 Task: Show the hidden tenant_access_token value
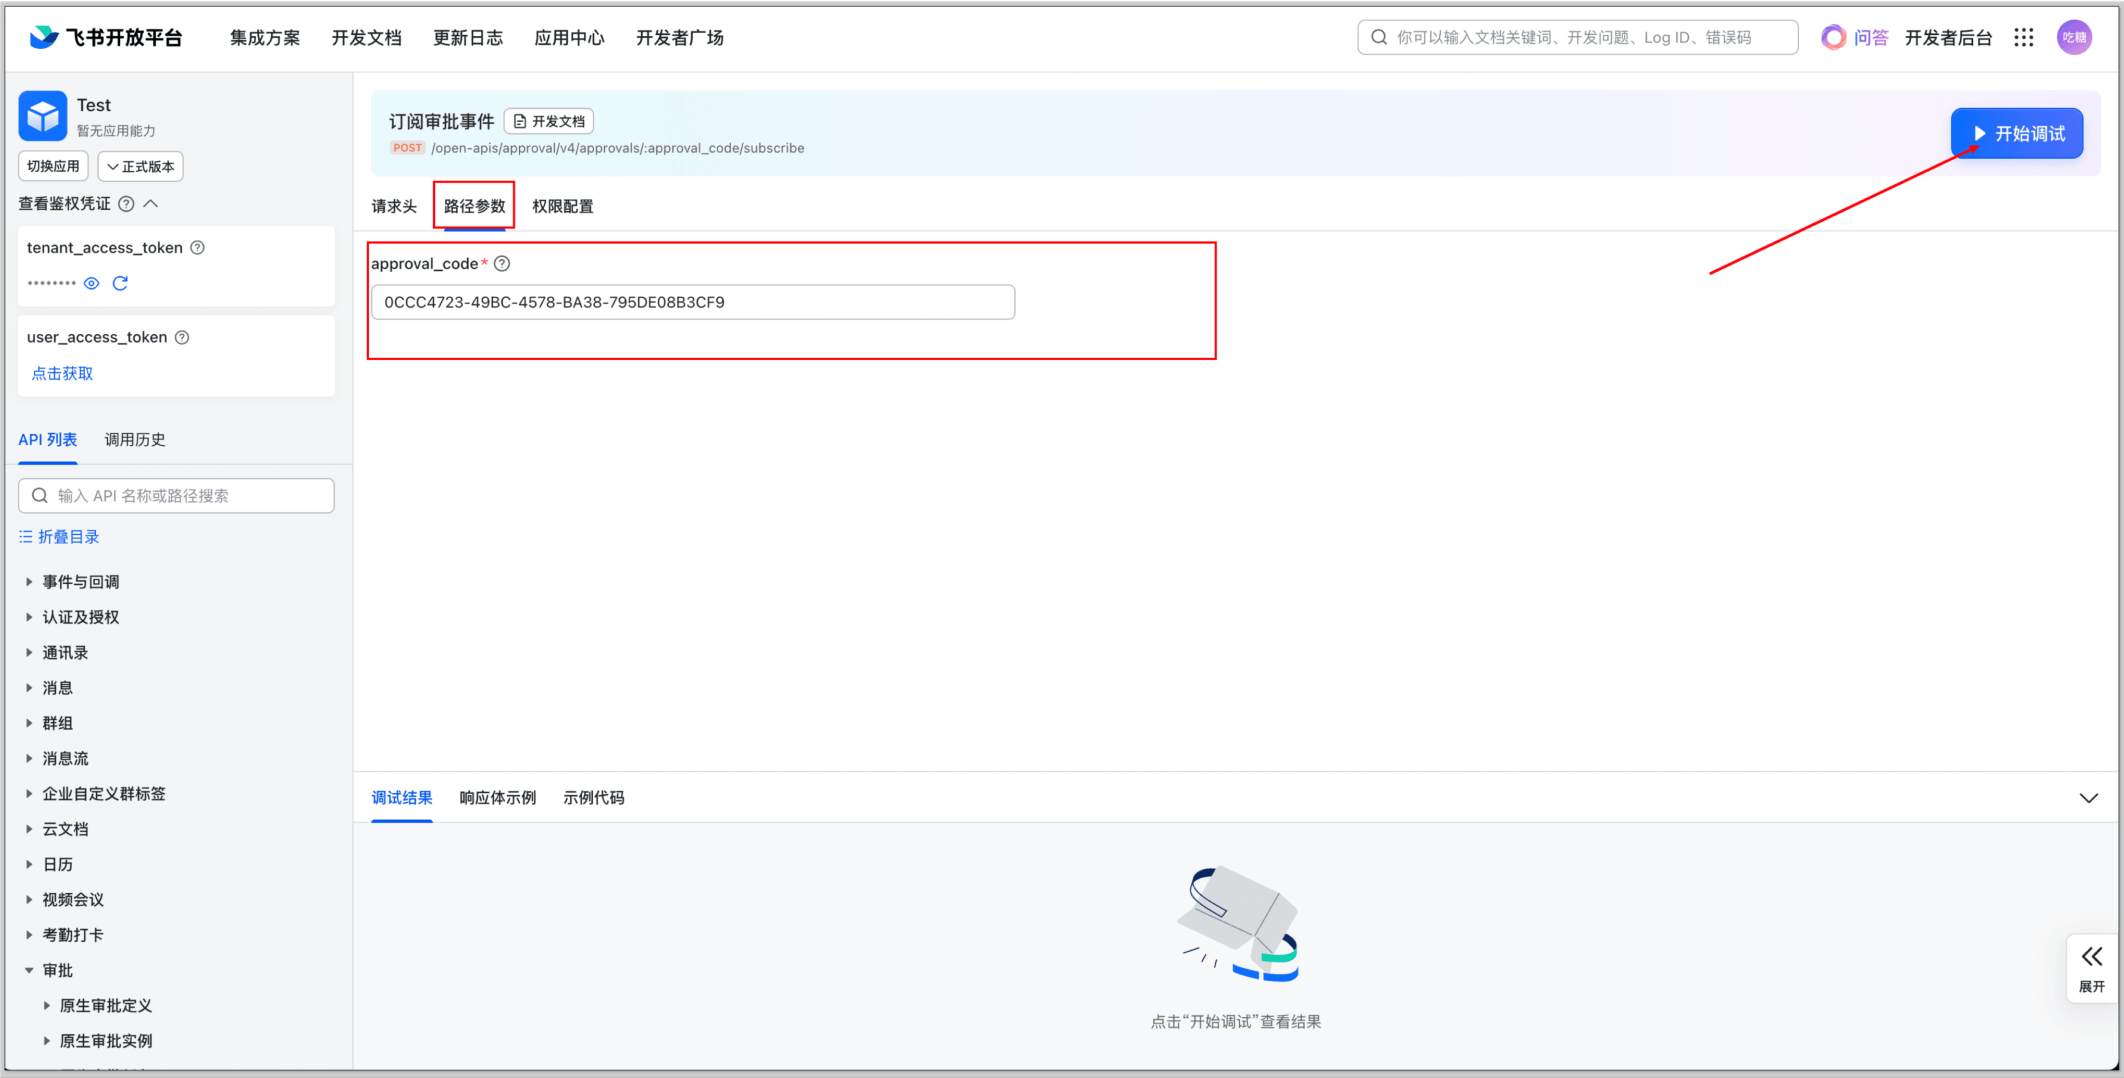point(92,284)
